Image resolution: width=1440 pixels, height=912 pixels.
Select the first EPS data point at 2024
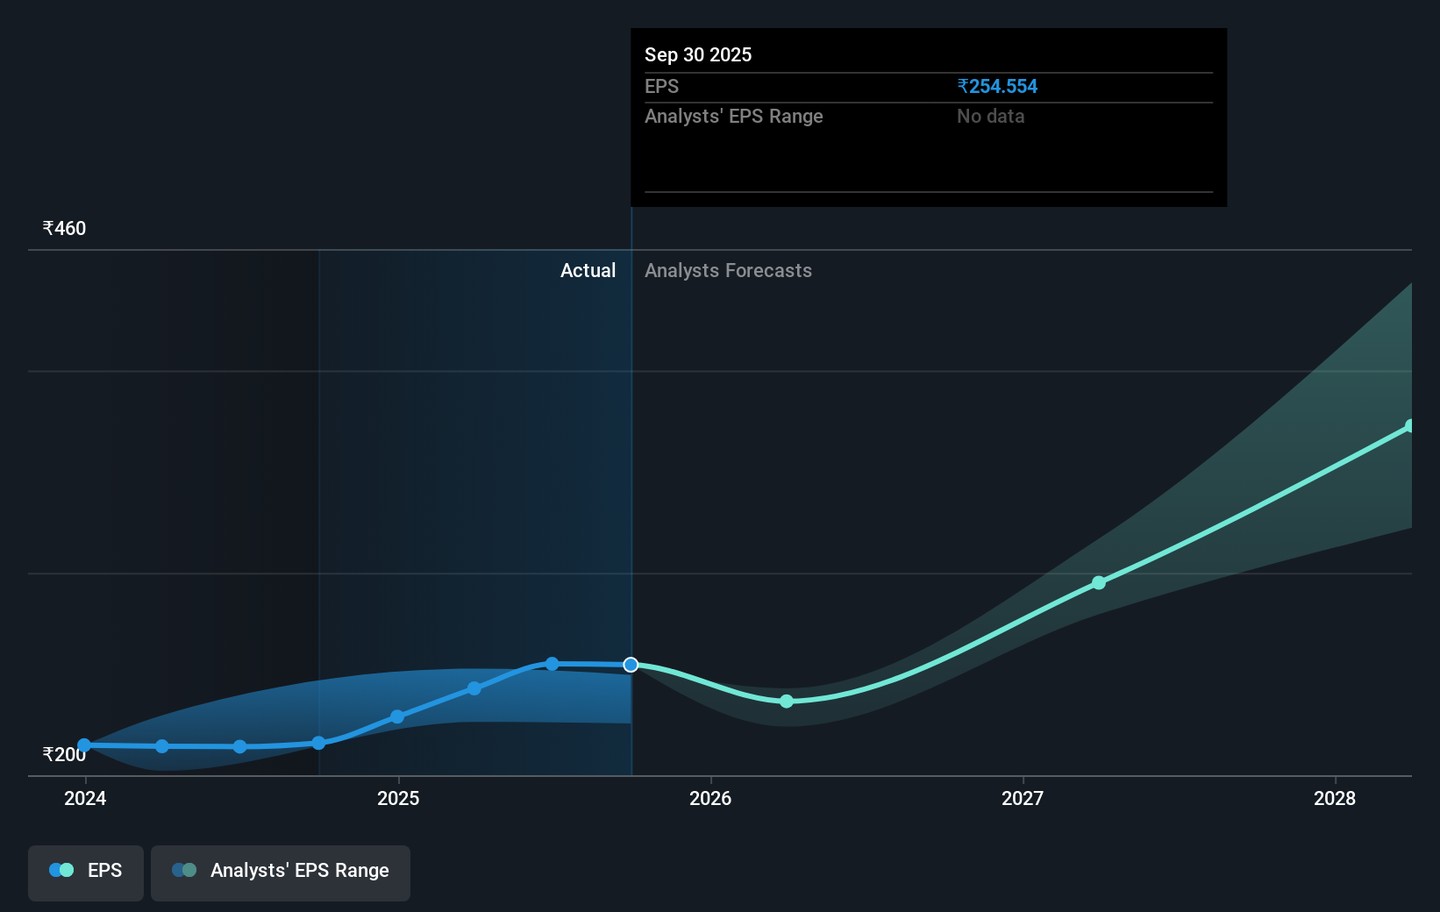tap(85, 745)
